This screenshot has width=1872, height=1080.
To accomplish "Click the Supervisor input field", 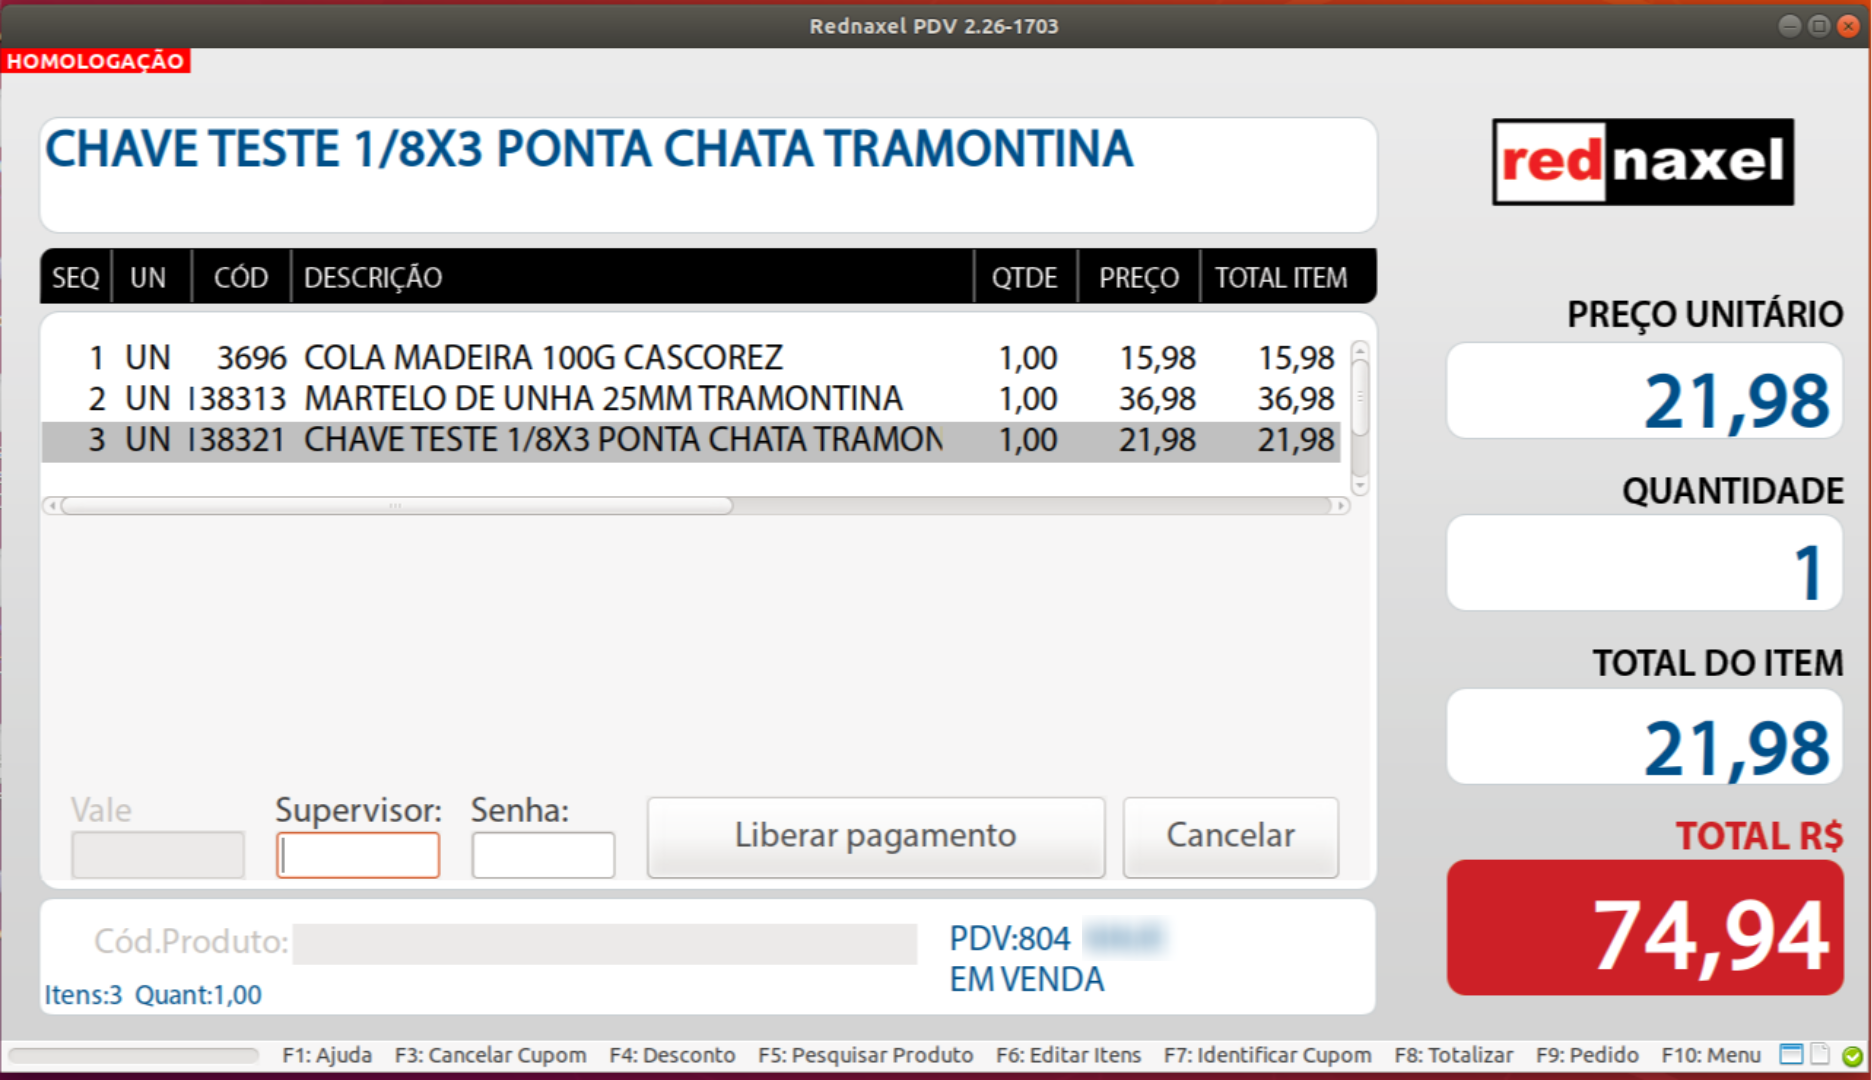I will 357,855.
